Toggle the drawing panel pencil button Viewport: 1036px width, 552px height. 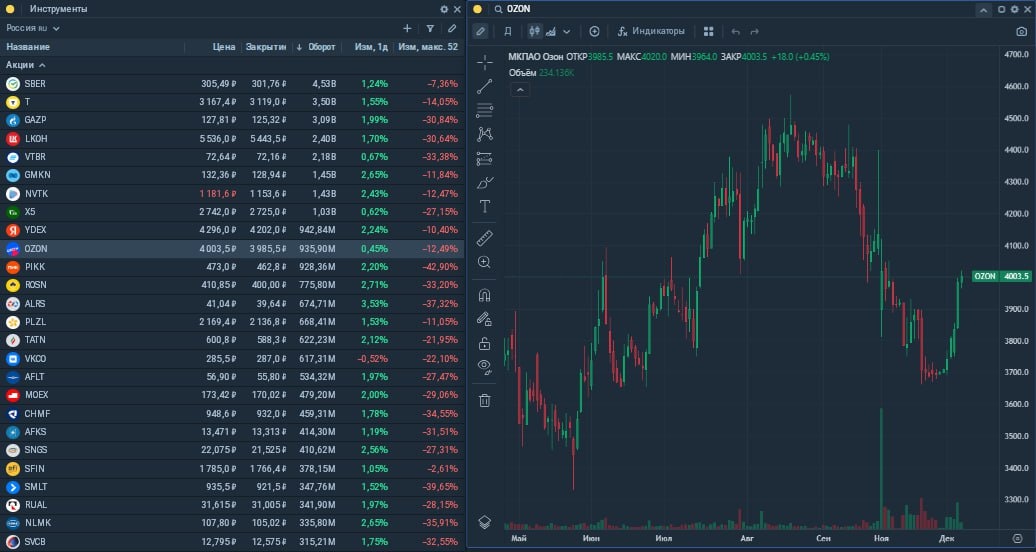pyautogui.click(x=480, y=31)
